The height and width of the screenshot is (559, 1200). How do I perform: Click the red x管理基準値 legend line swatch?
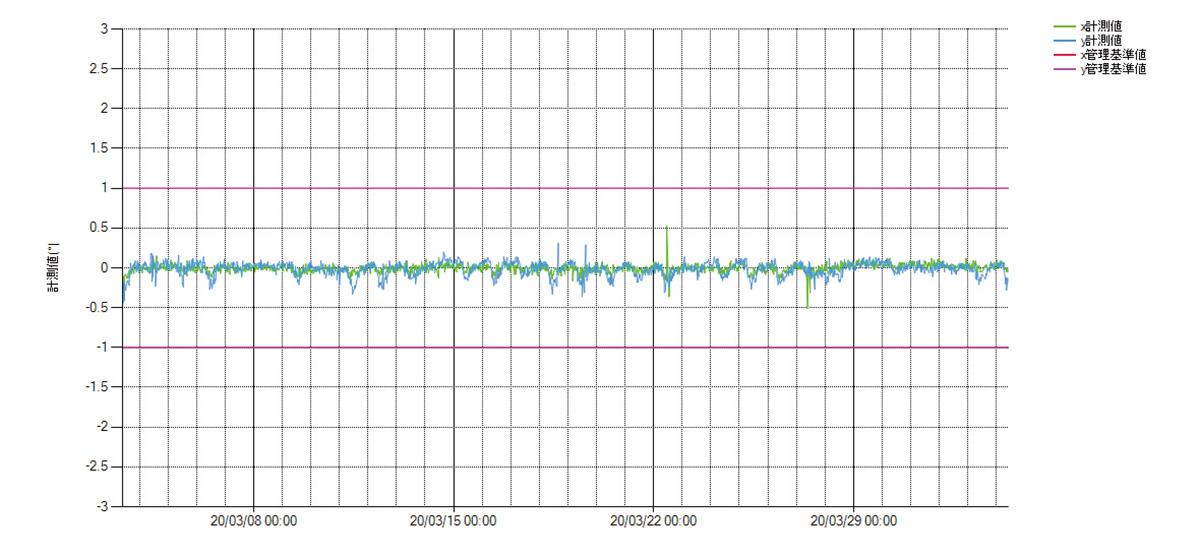click(x=1064, y=55)
